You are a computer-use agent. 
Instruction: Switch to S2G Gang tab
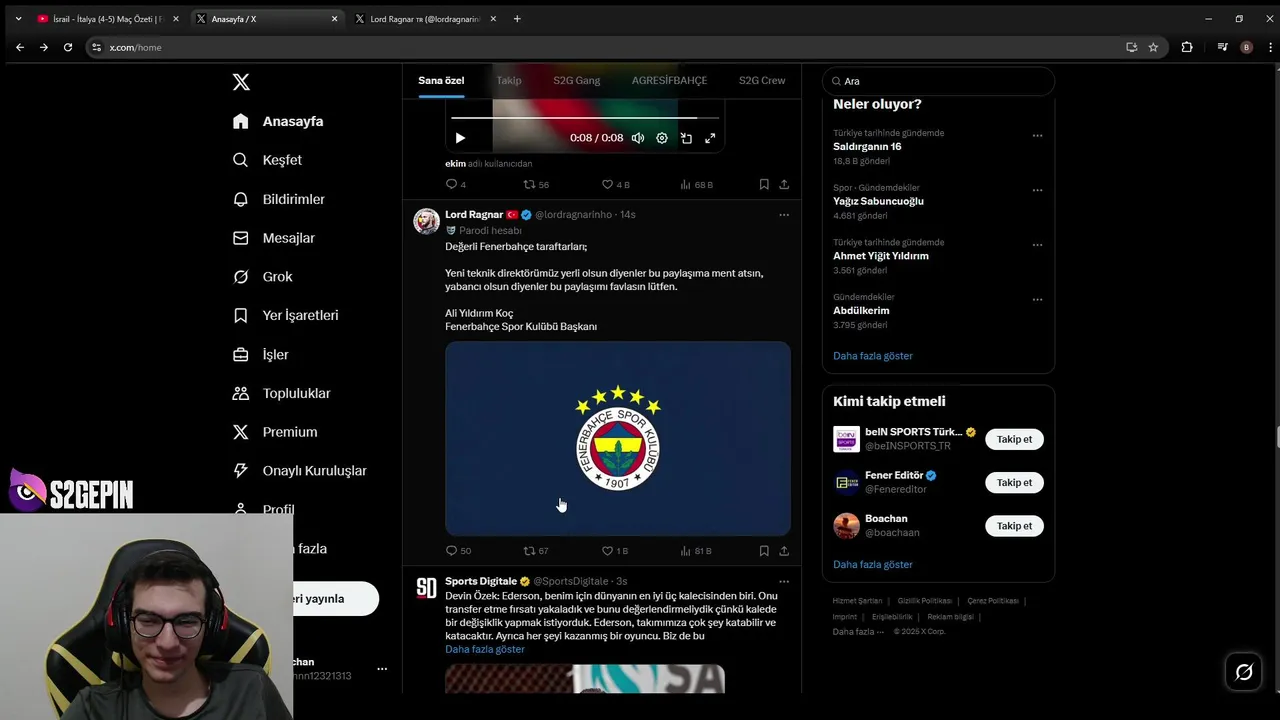pos(577,80)
